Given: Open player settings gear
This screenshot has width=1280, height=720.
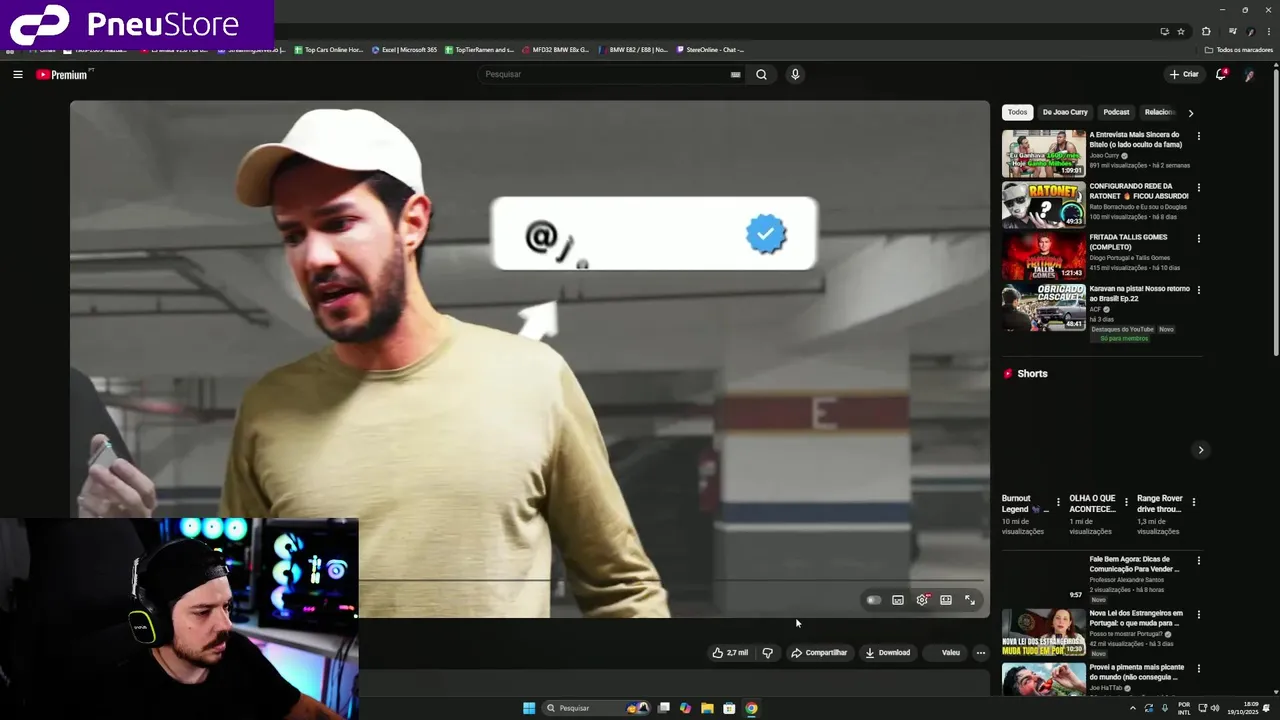Looking at the screenshot, I should [922, 600].
